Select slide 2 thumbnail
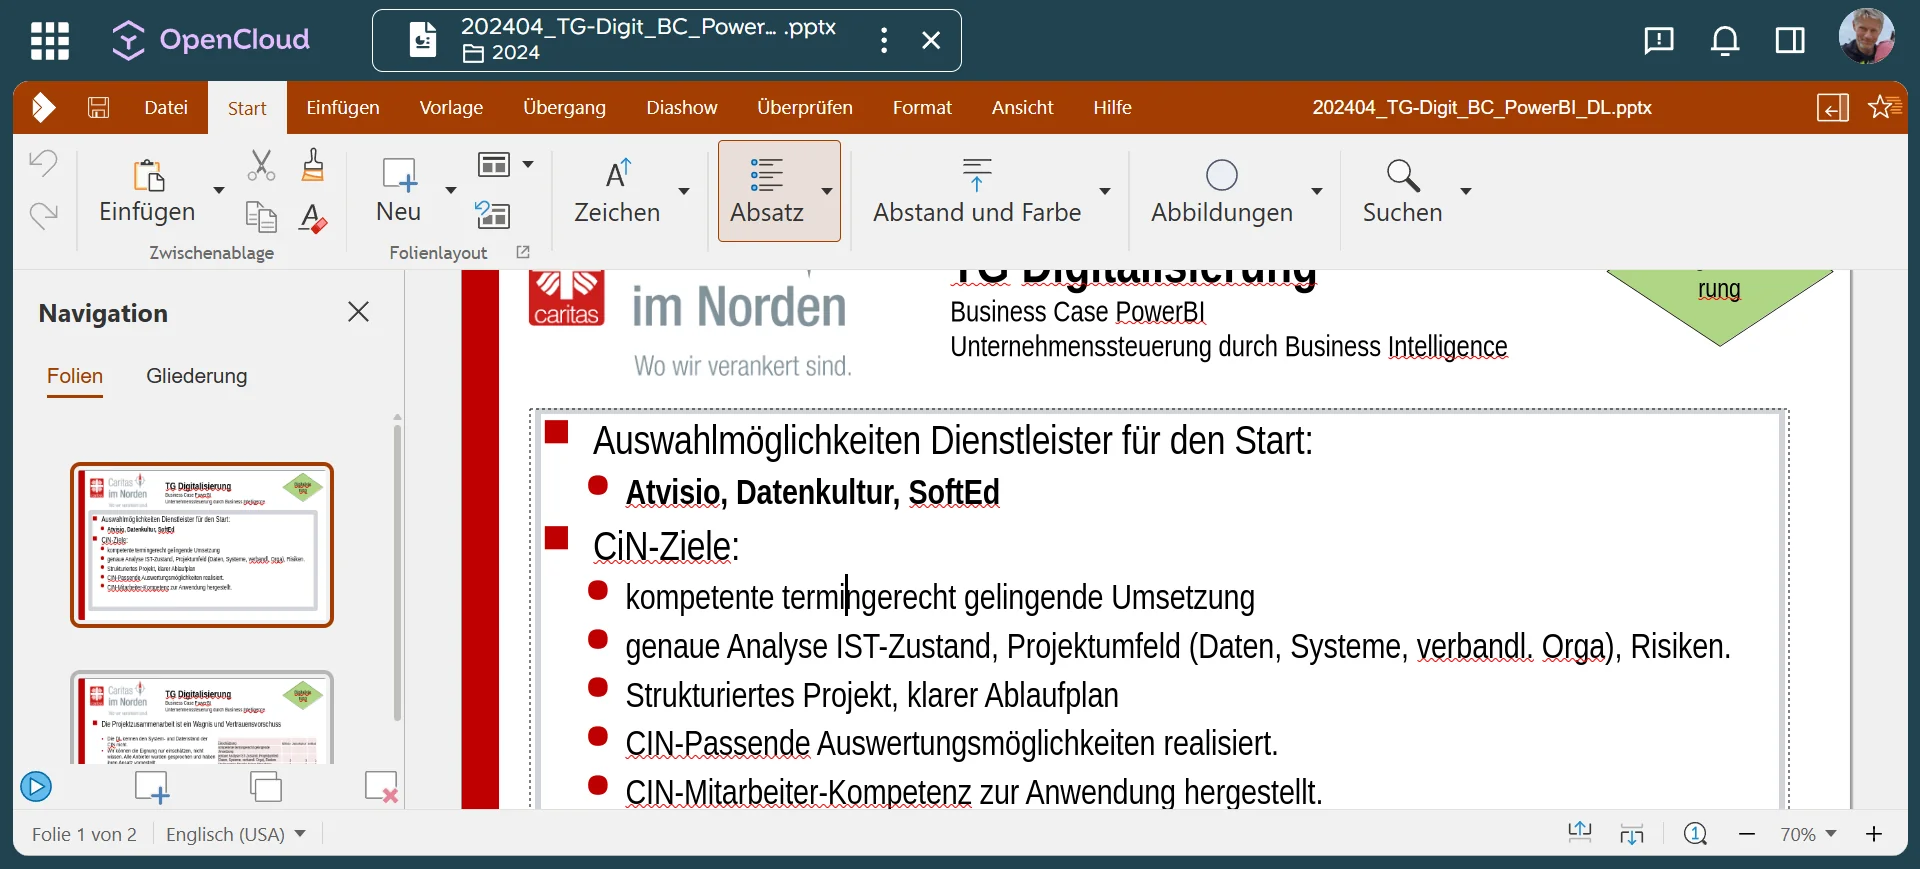This screenshot has height=869, width=1920. tap(202, 717)
